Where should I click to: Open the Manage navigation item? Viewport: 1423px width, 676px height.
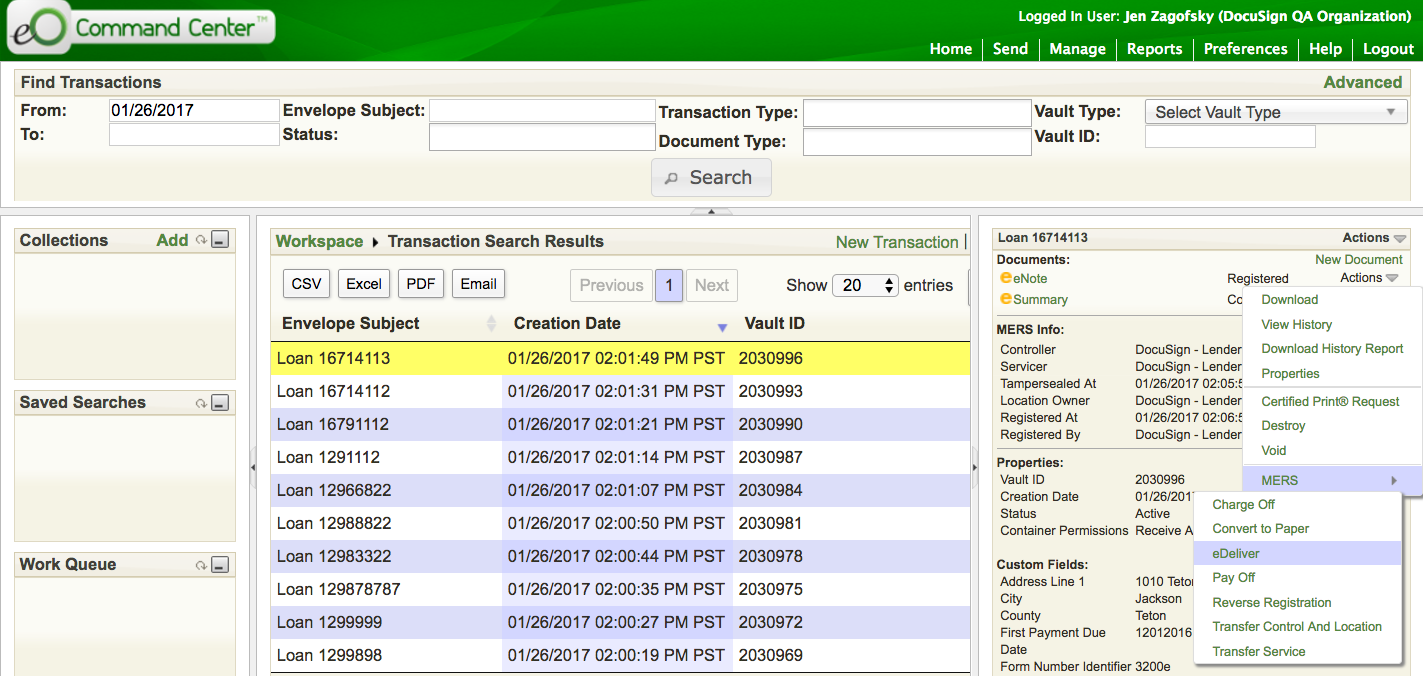(1077, 48)
